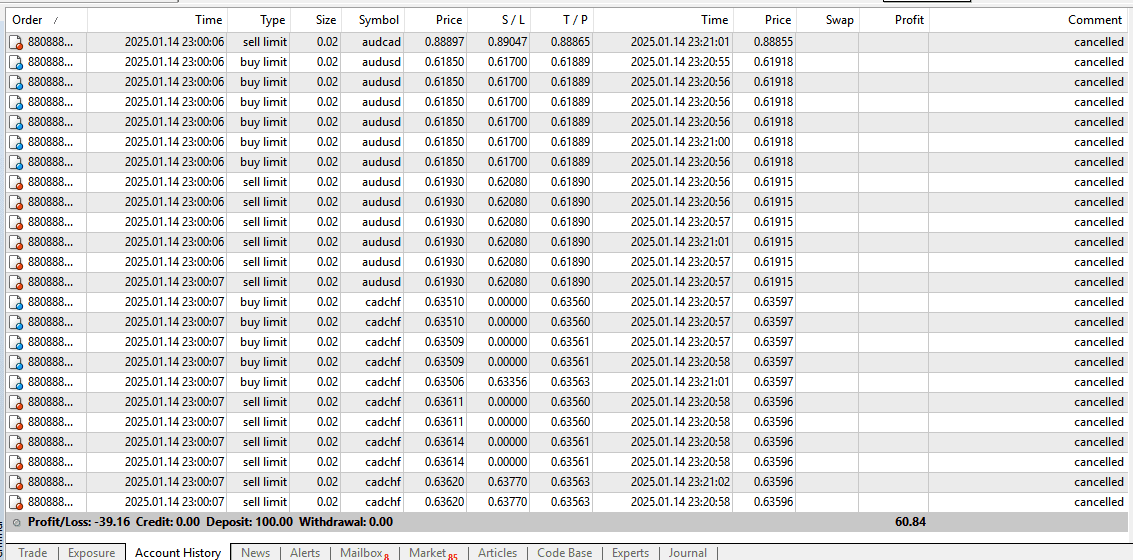Open the Mailbox tab
1133x560 pixels.
pos(361,553)
